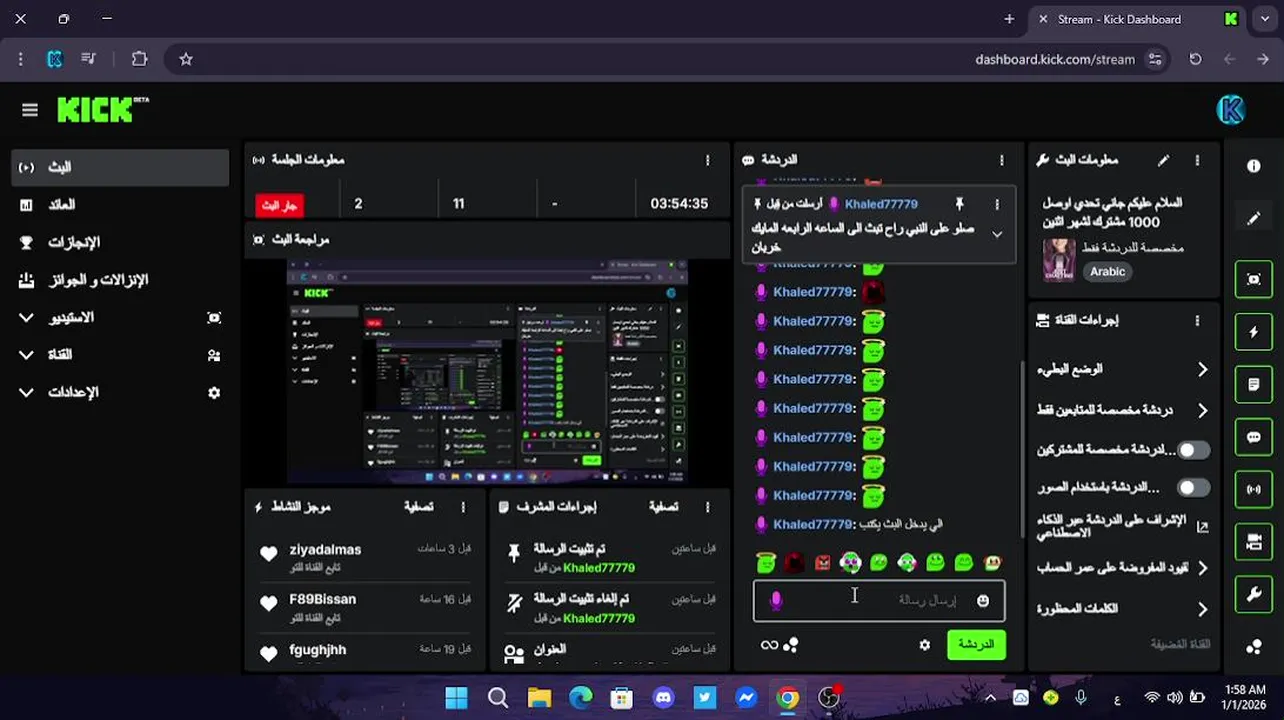Screen dimensions: 1284x720
Task: Open Discord from the taskbar
Action: click(x=663, y=698)
